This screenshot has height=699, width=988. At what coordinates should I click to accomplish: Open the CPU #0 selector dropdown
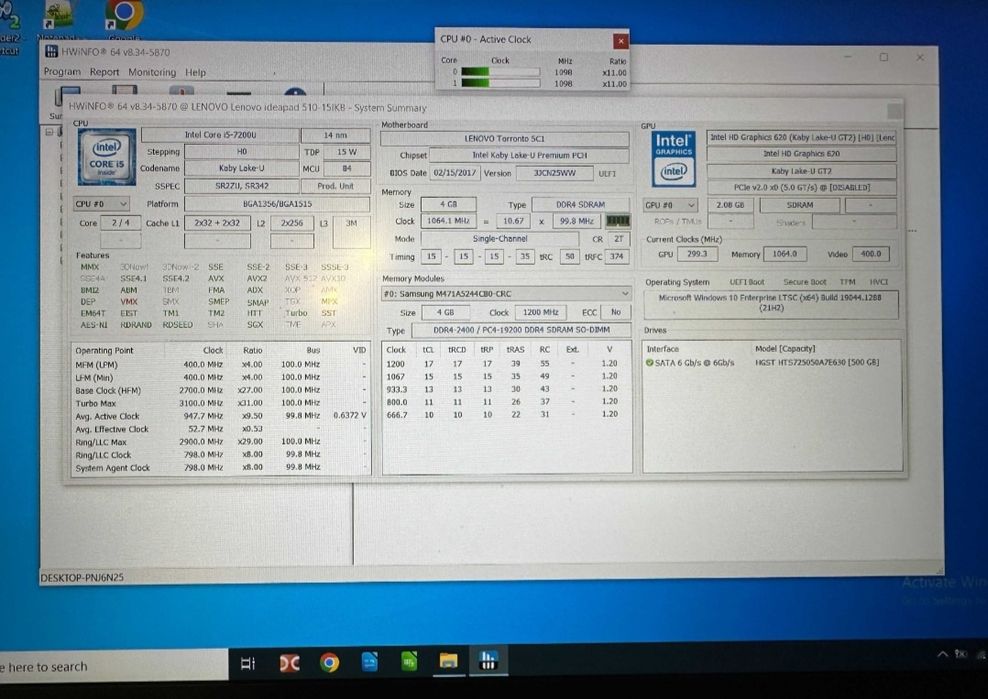coord(101,204)
